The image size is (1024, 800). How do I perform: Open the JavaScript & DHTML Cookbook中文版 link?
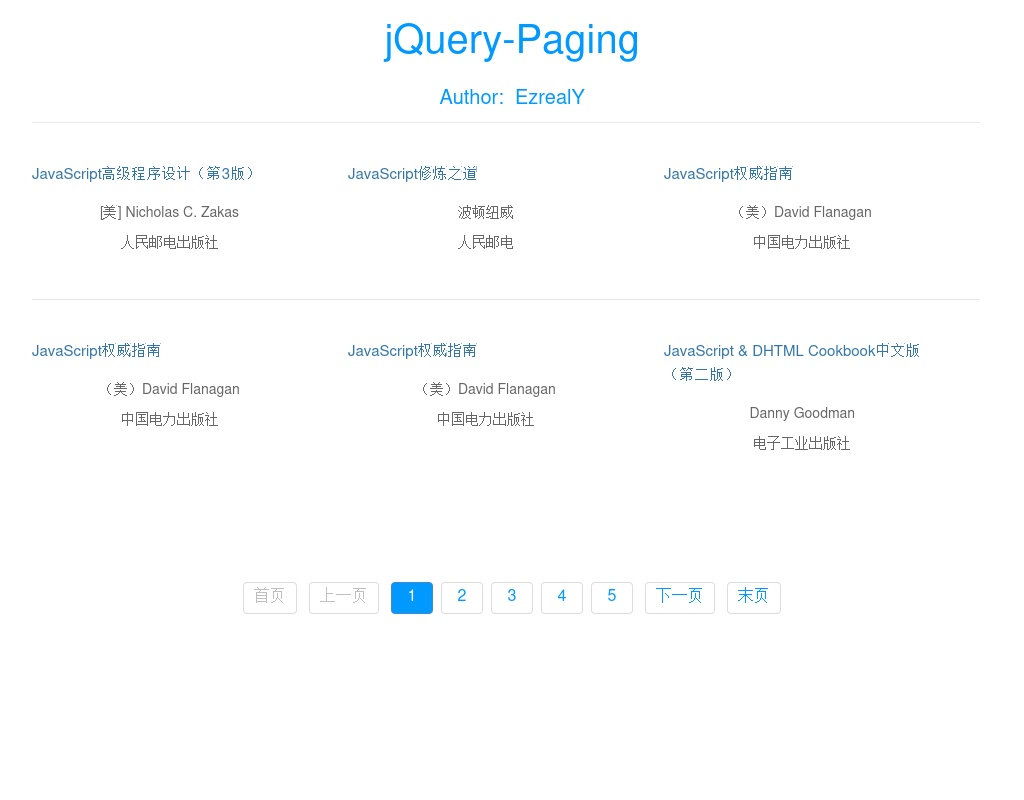point(791,351)
